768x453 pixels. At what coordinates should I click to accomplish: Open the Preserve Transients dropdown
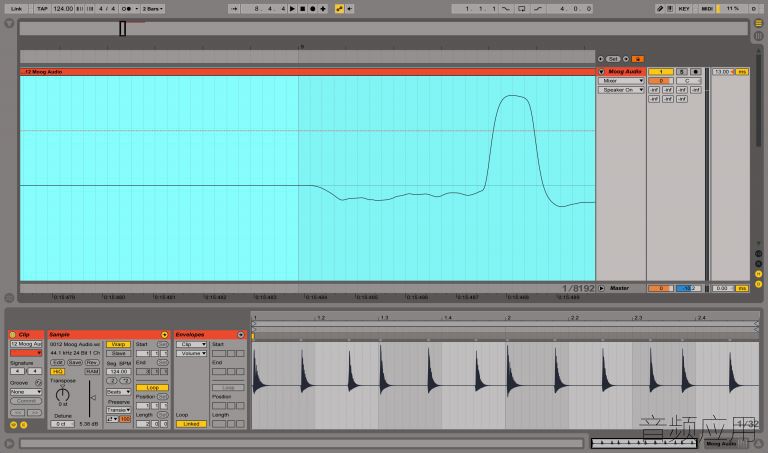pyautogui.click(x=118, y=410)
